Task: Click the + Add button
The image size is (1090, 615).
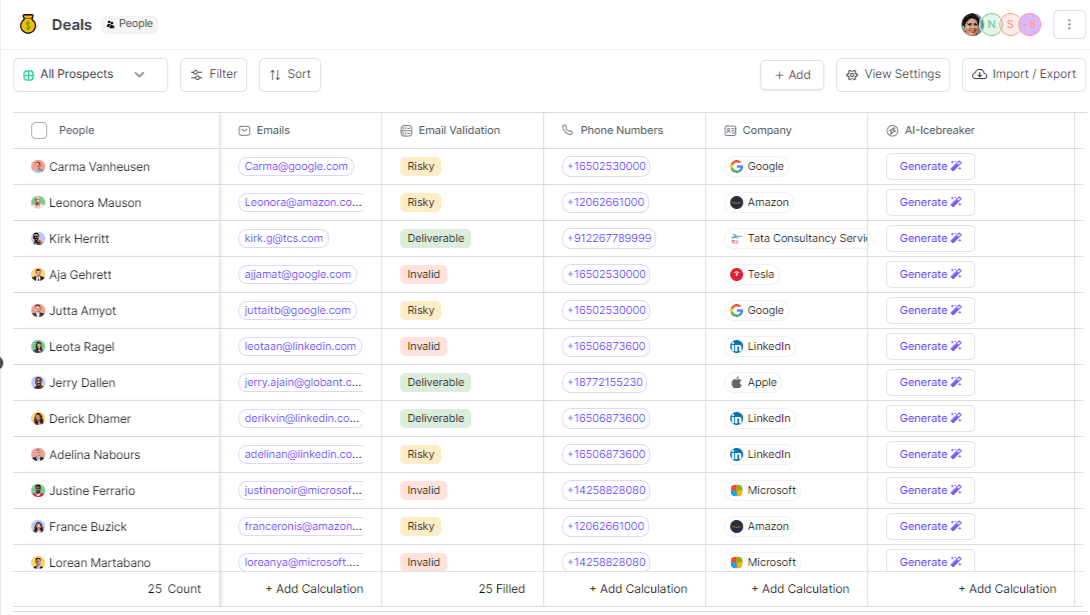Action: click(792, 74)
